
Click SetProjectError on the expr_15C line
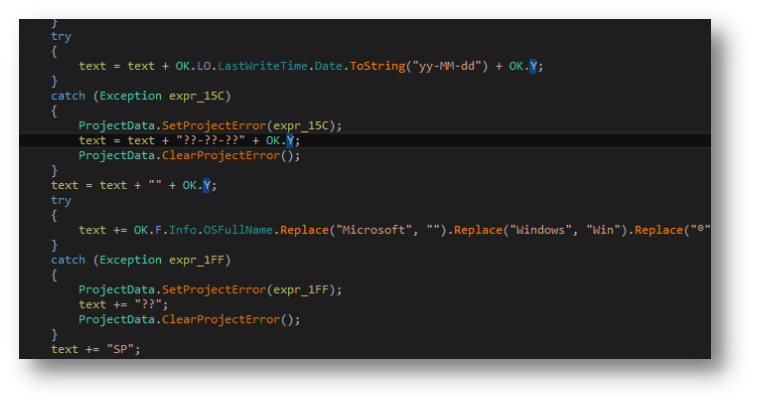214,126
